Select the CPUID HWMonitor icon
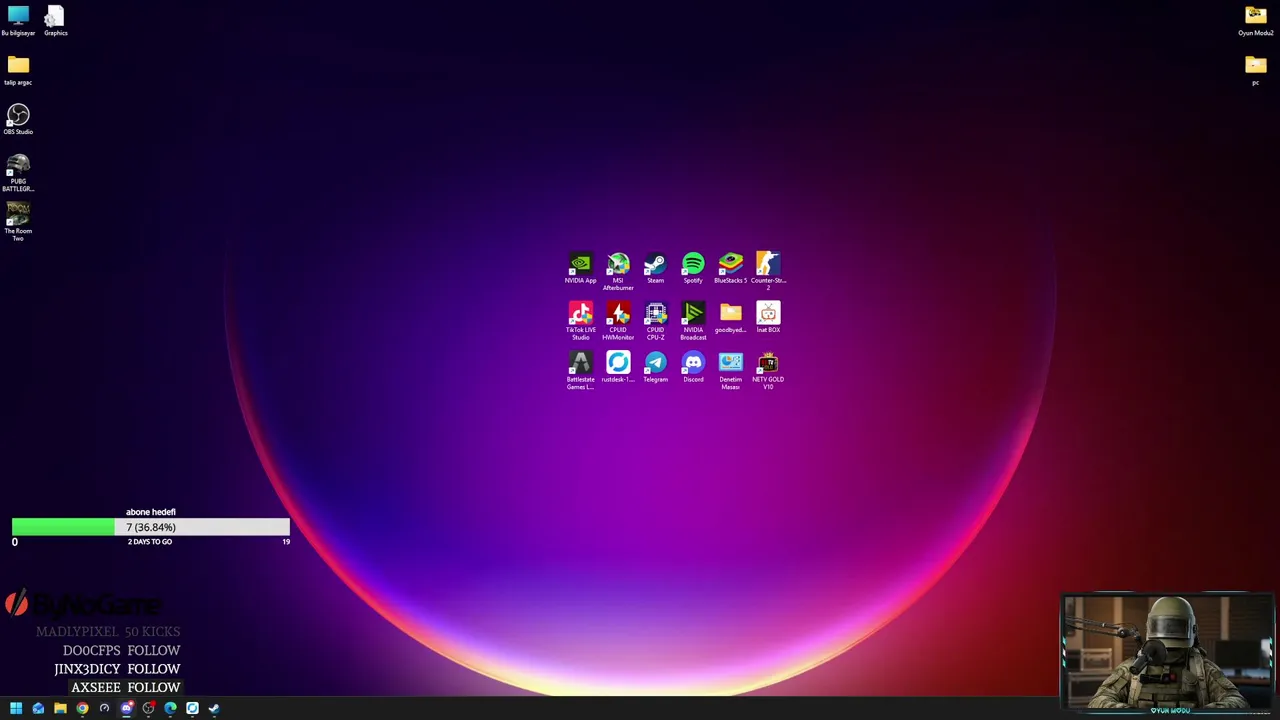 click(618, 321)
